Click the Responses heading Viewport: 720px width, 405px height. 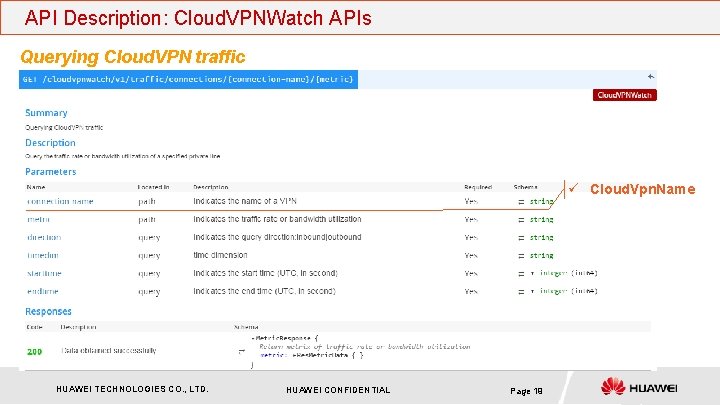(x=48, y=311)
